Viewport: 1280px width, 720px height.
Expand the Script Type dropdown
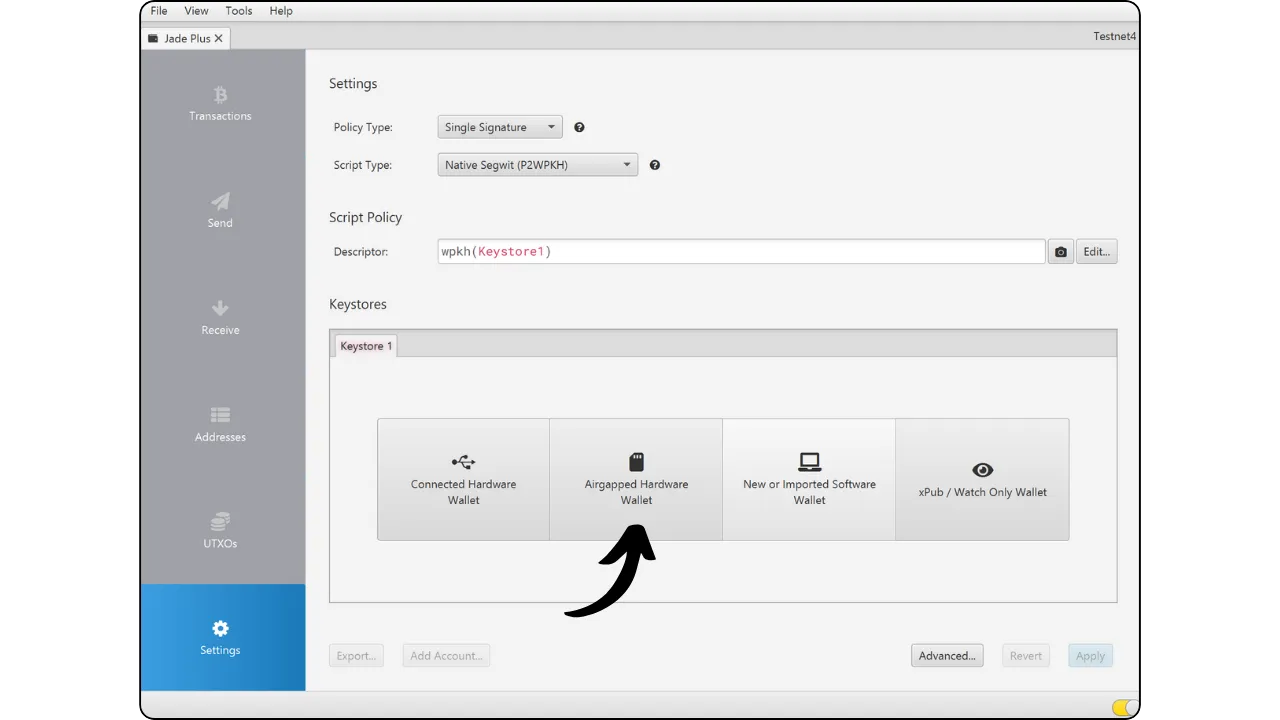537,165
